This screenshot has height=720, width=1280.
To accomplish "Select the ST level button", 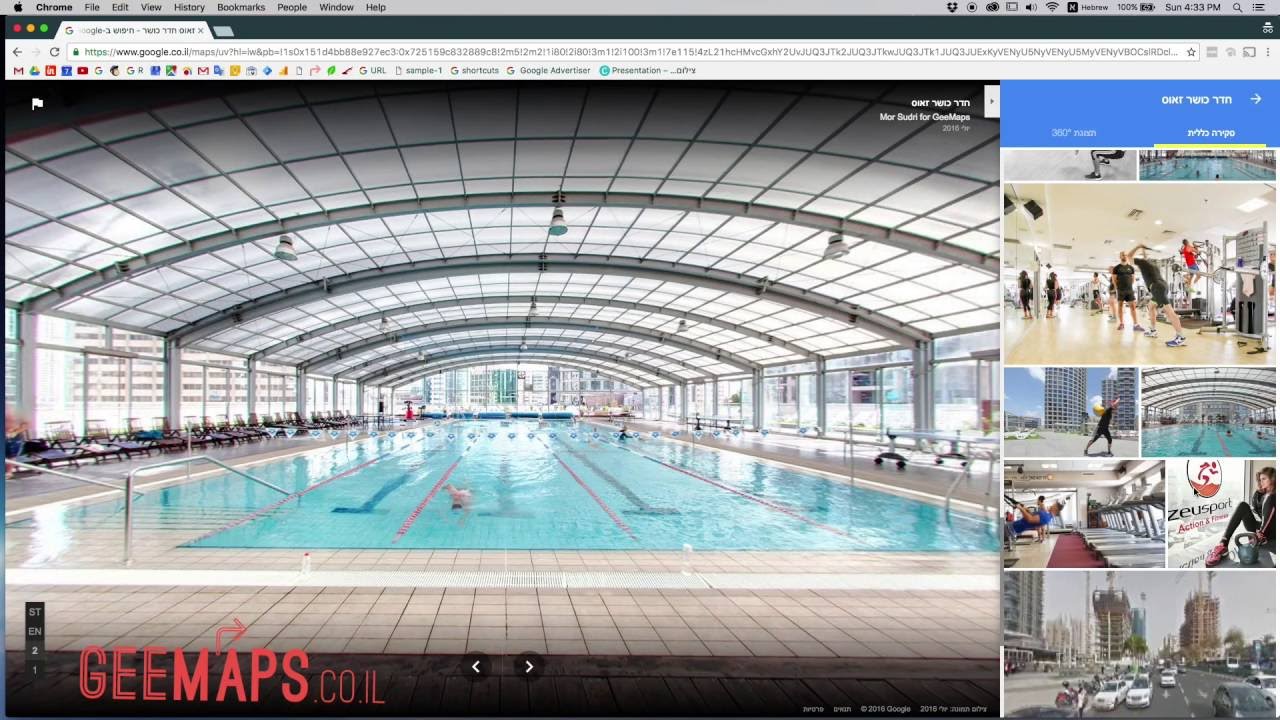I will (x=35, y=612).
